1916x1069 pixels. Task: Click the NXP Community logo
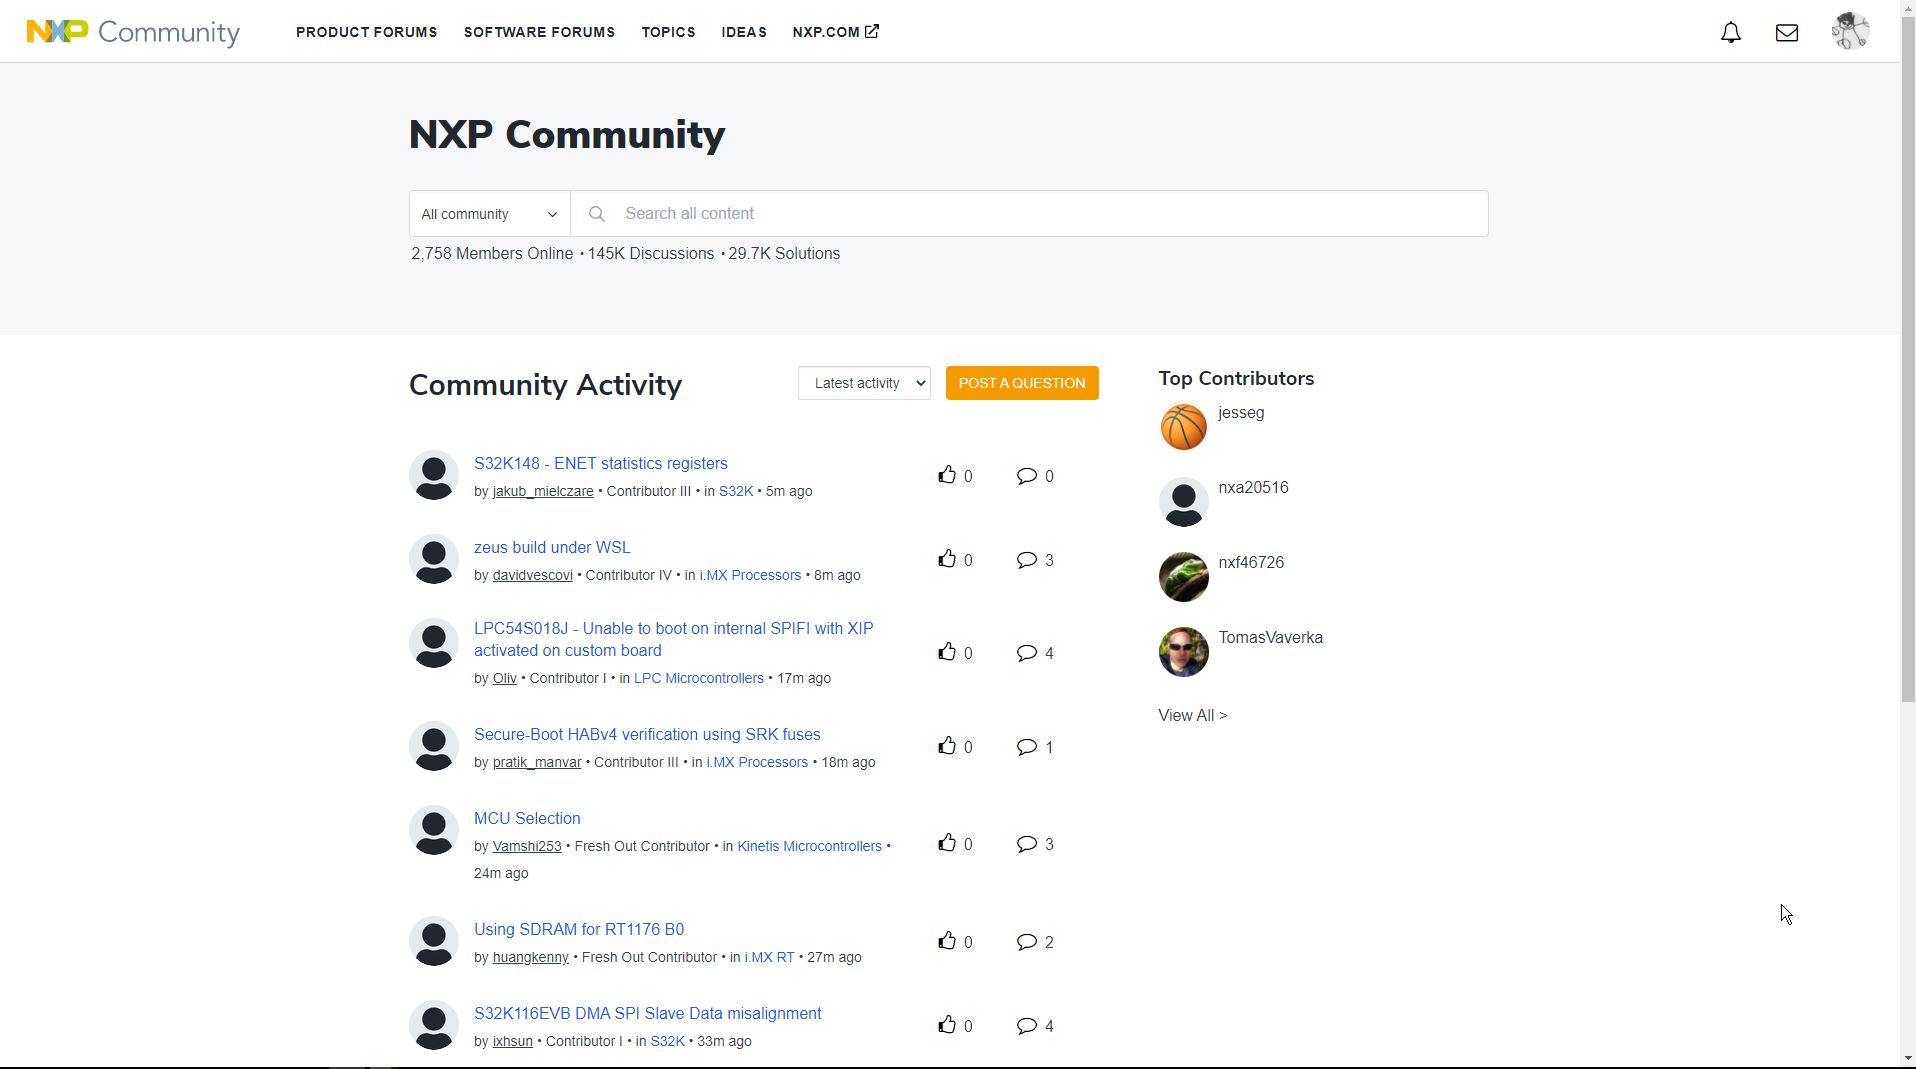[133, 32]
